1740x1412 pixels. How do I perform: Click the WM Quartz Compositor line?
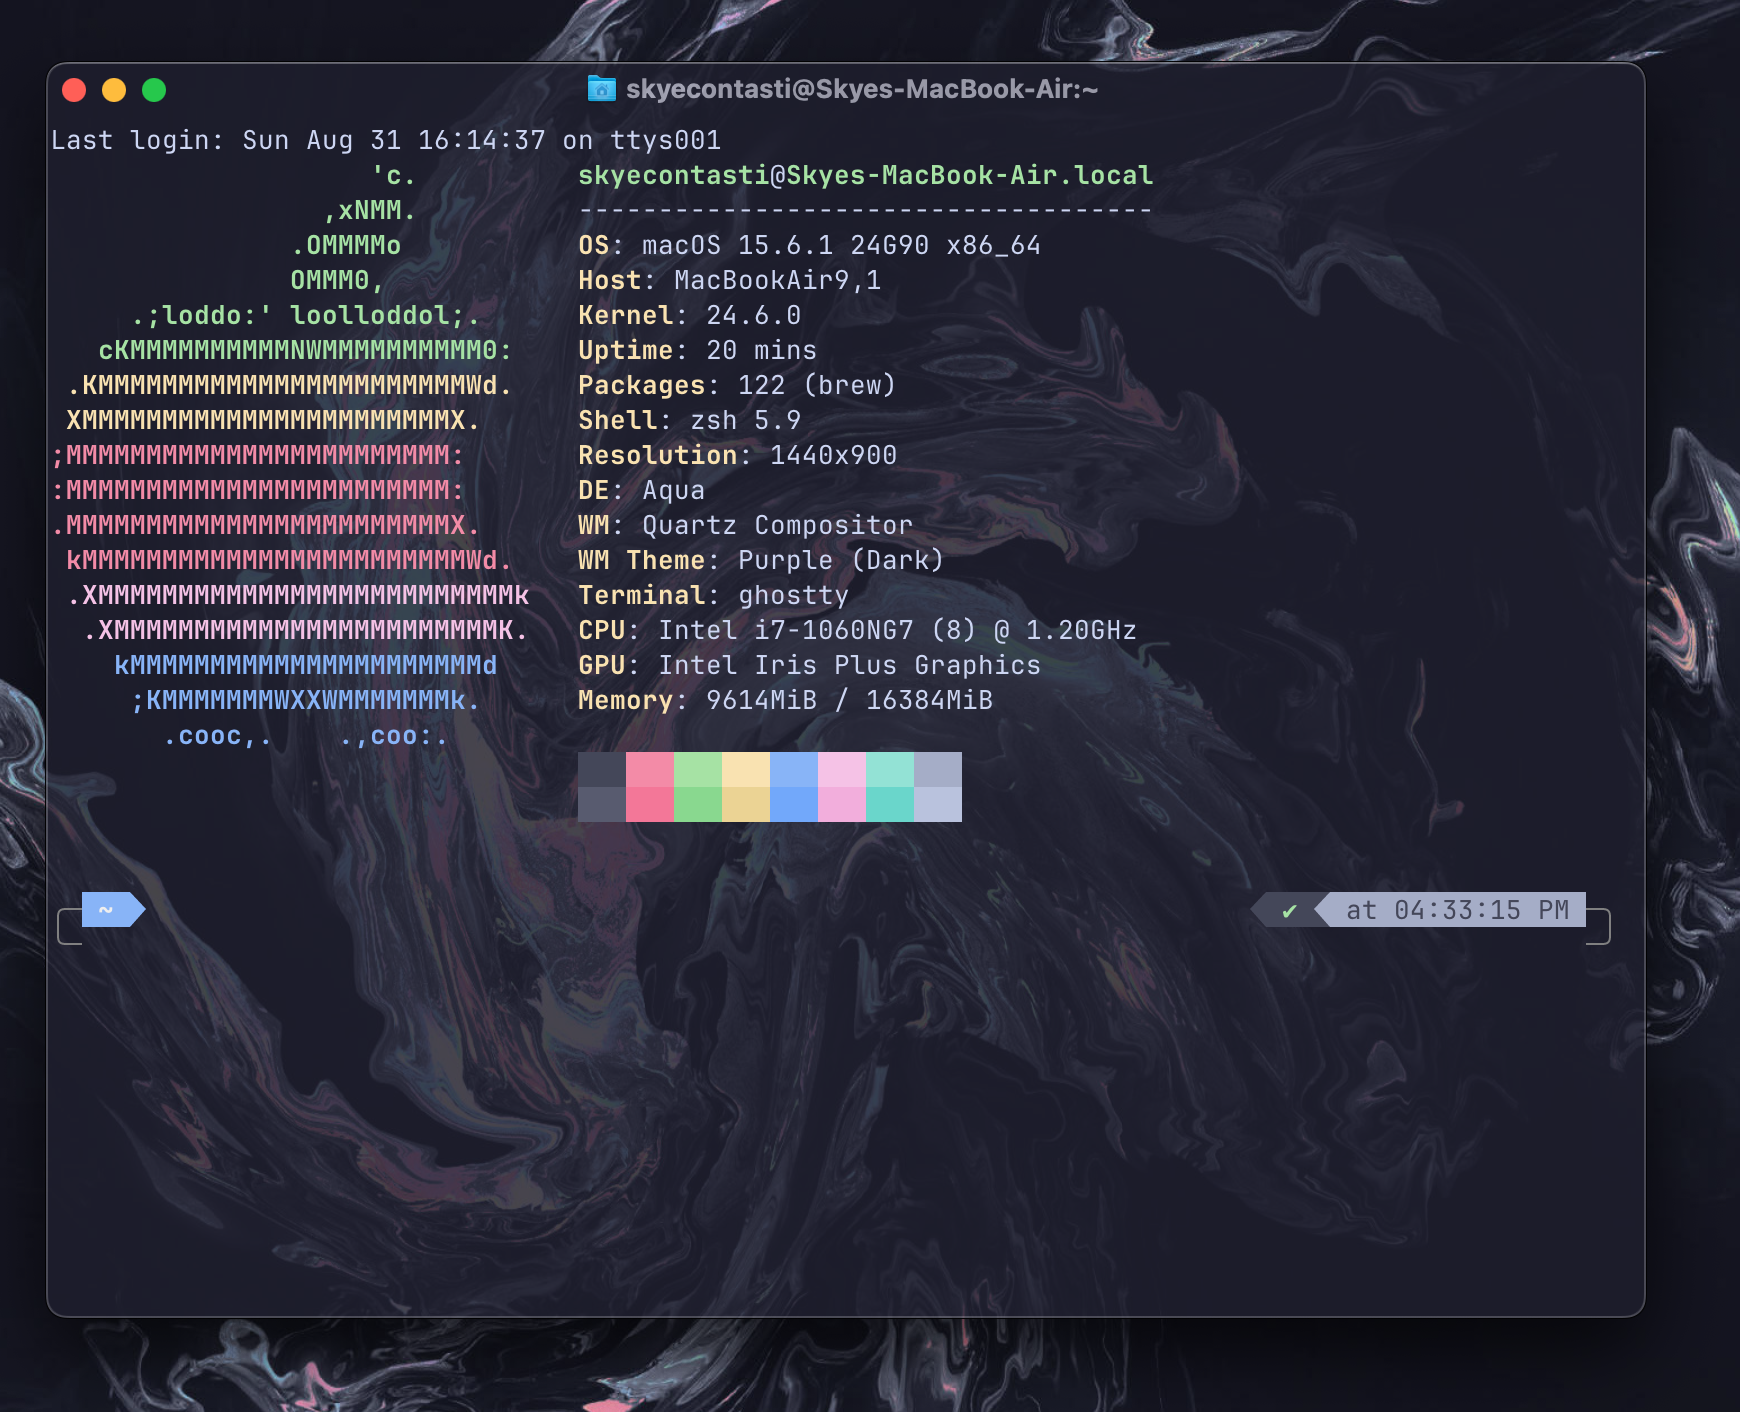[746, 525]
